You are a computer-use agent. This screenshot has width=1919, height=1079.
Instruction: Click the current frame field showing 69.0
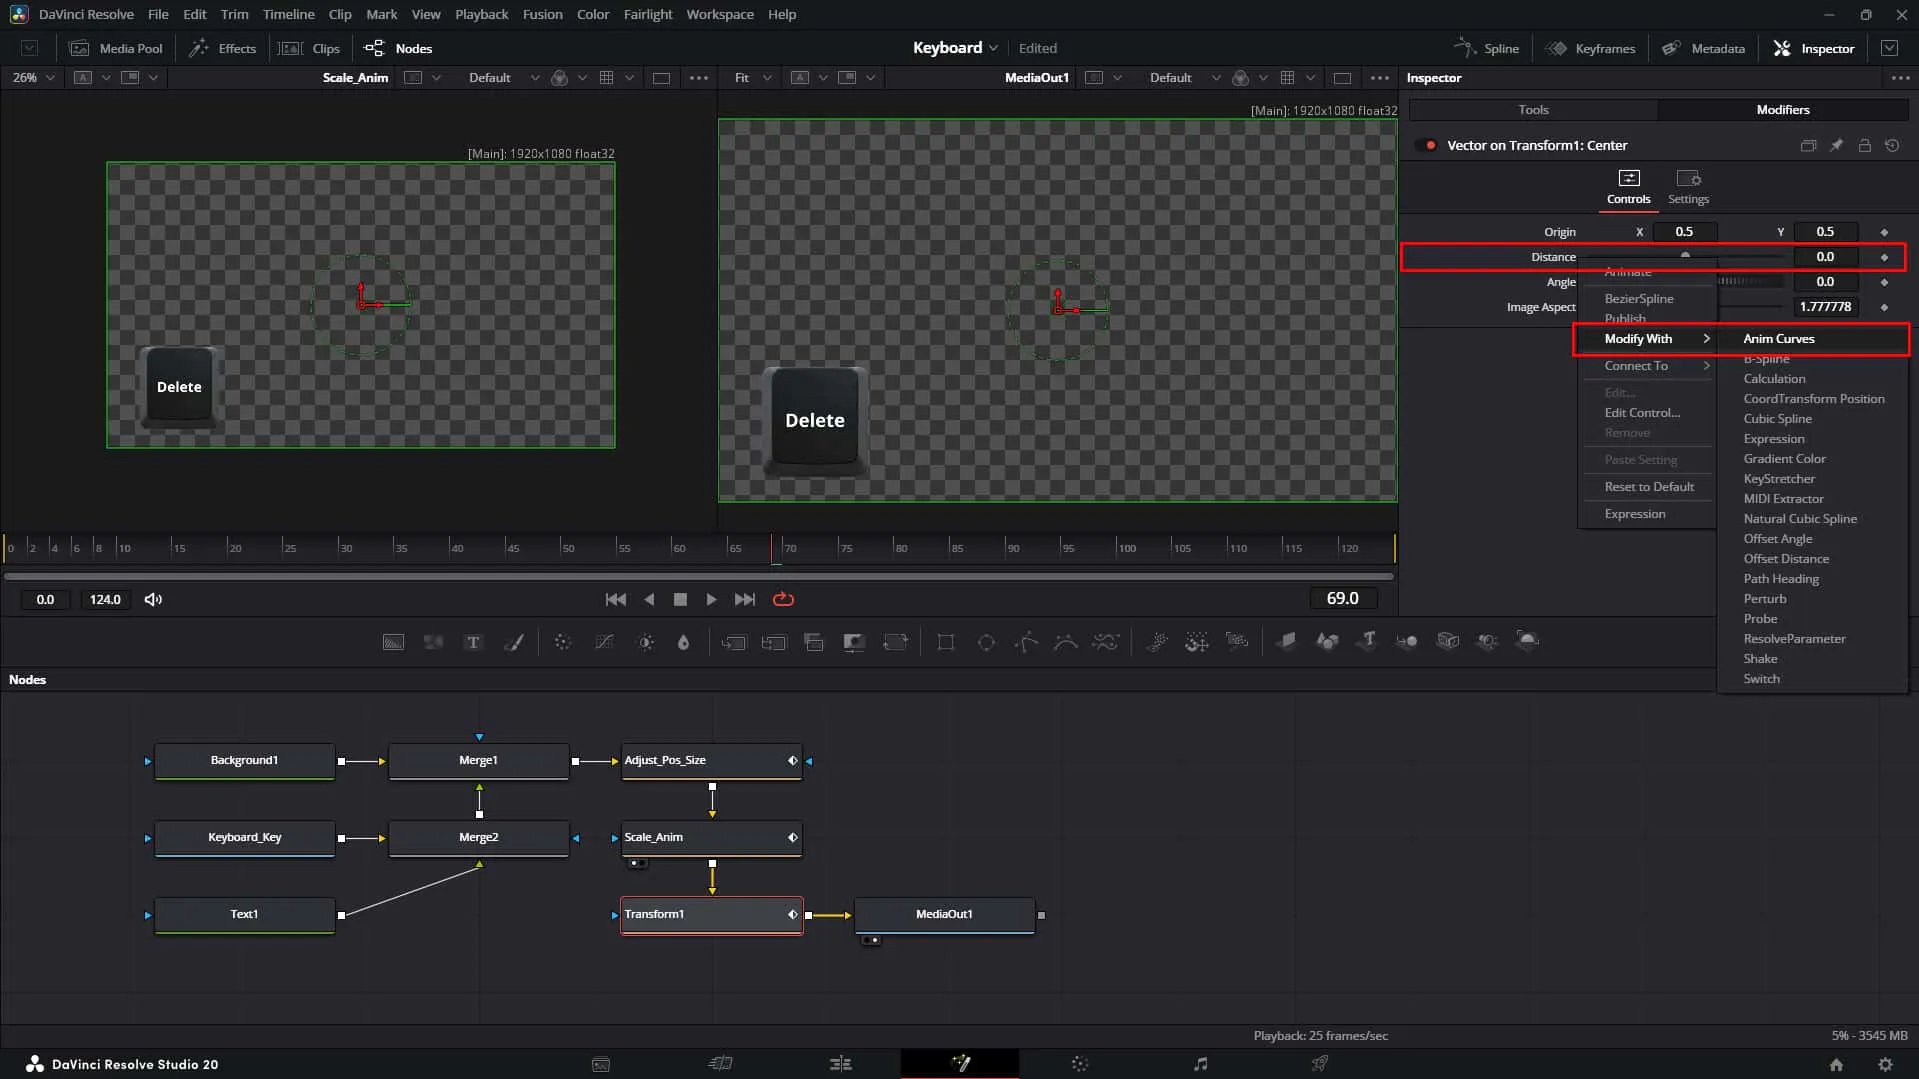coord(1342,598)
